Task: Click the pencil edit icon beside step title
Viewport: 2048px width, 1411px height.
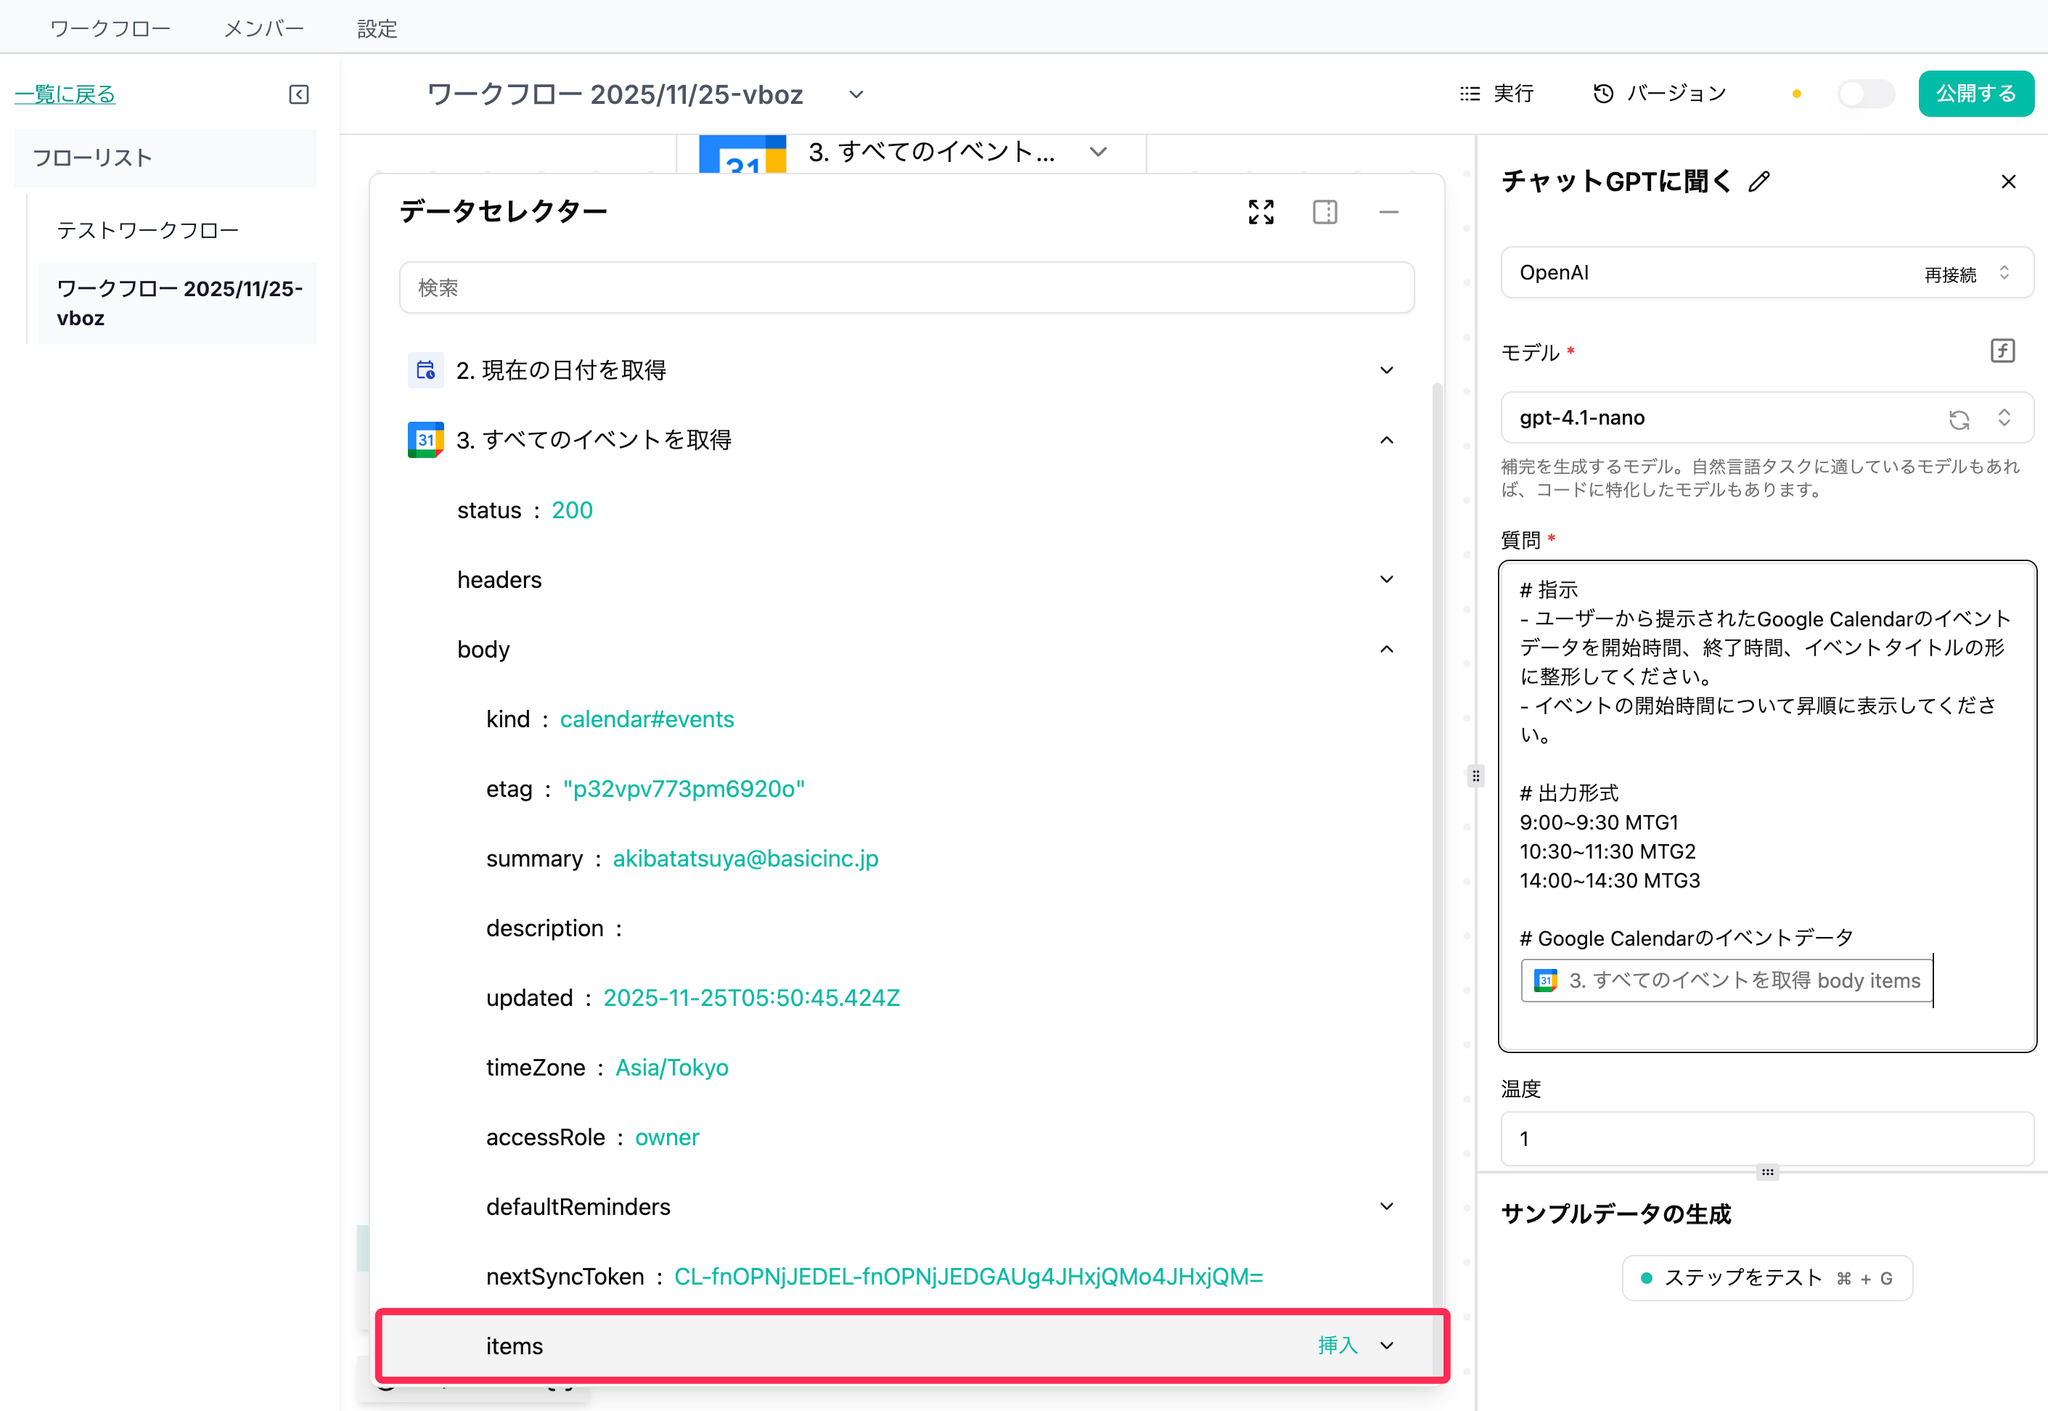Action: point(1760,182)
